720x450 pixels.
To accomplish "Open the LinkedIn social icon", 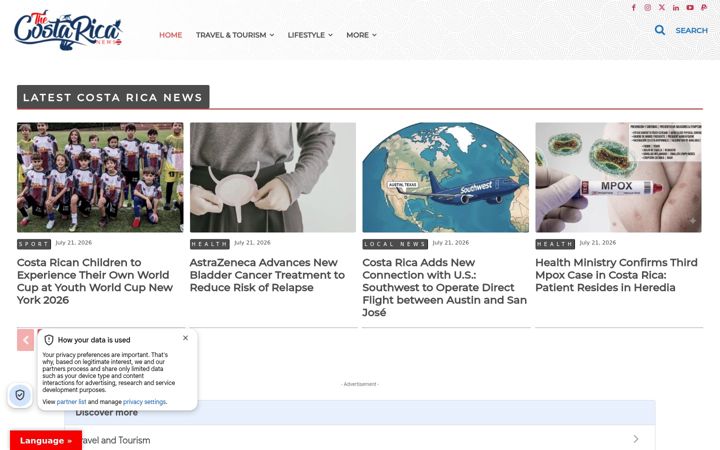I will coord(676,7).
